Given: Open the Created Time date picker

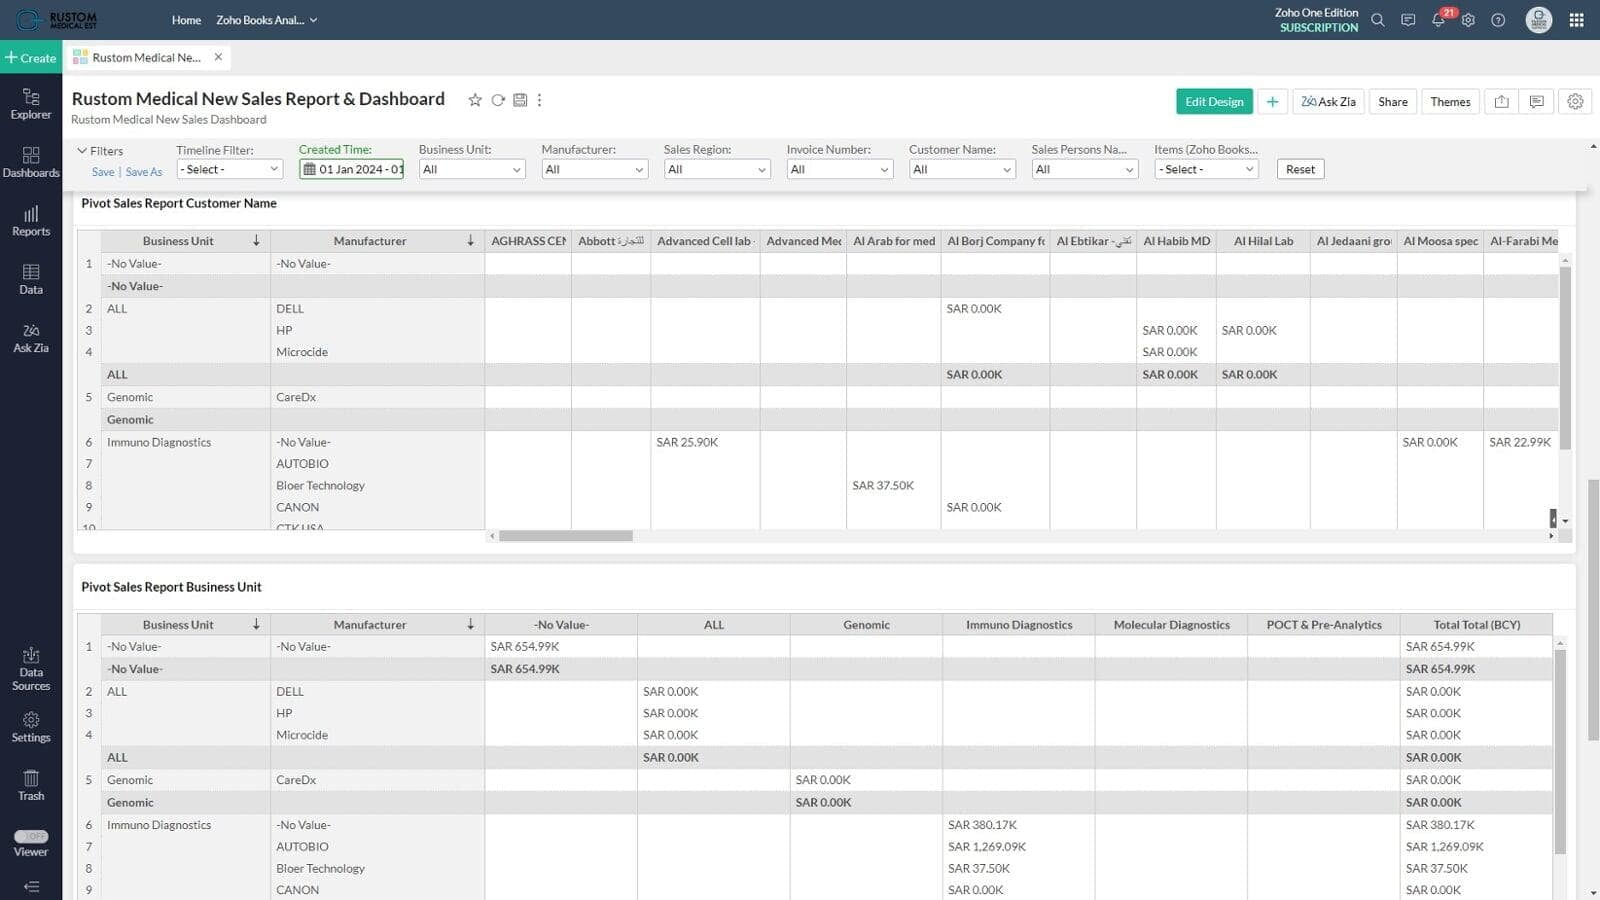Looking at the screenshot, I should coord(352,169).
